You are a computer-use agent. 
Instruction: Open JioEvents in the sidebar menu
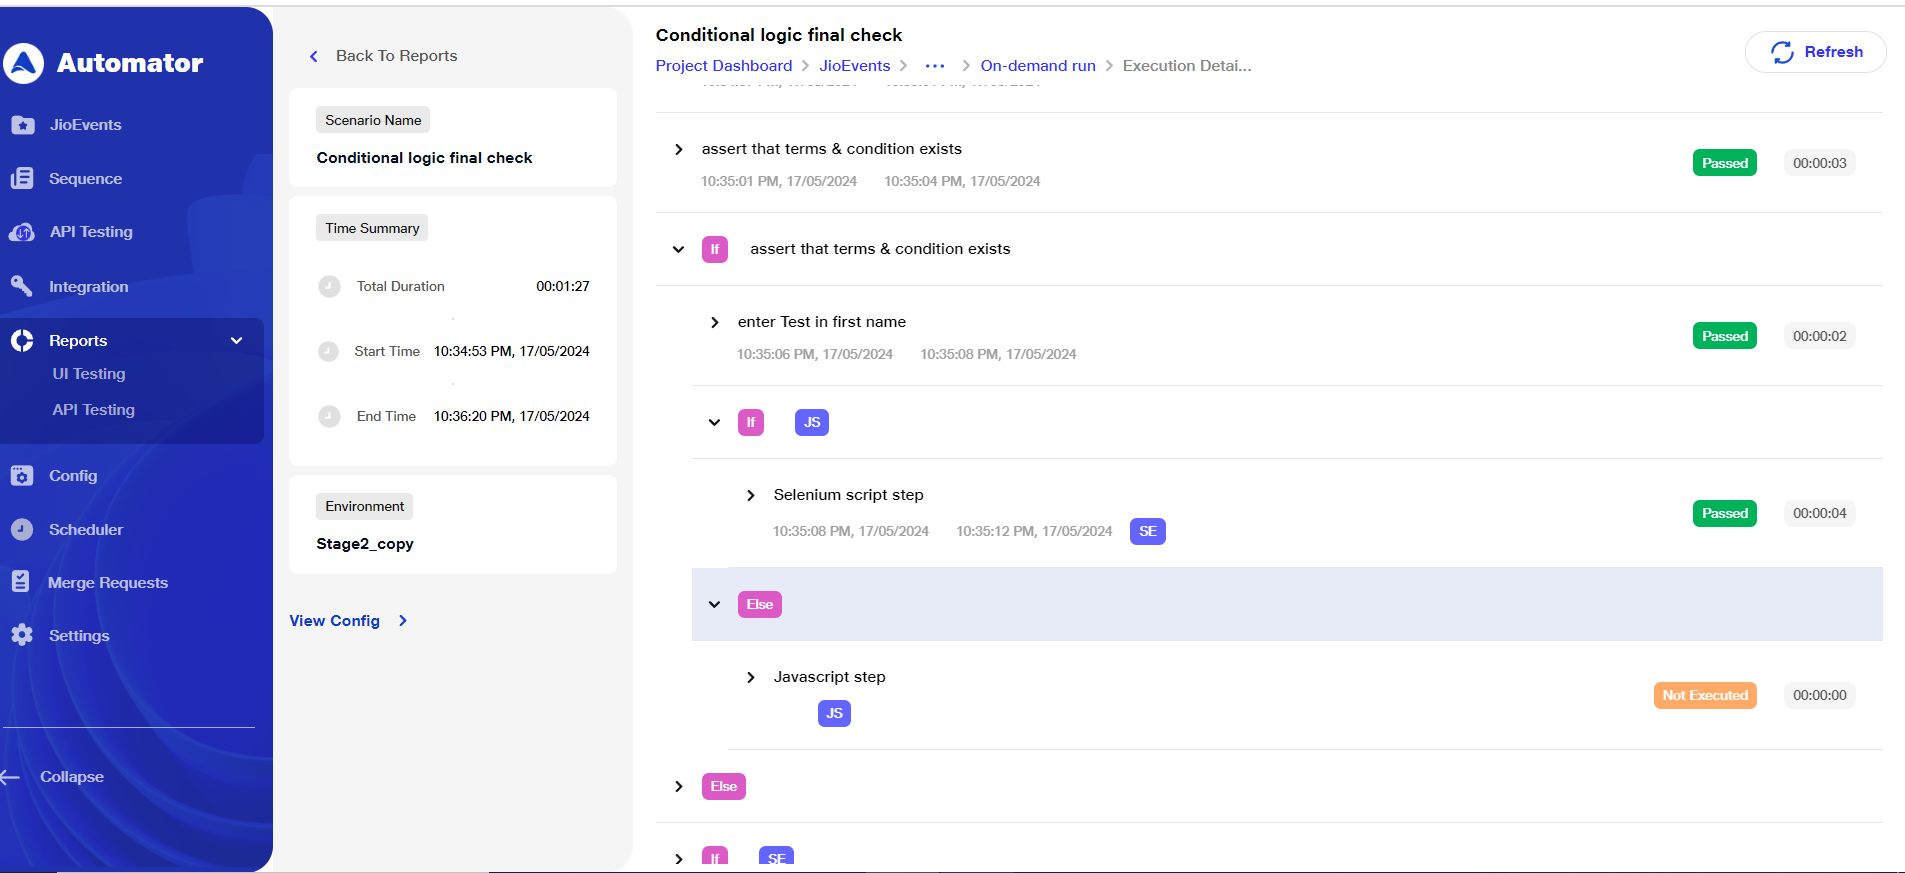[x=85, y=125]
